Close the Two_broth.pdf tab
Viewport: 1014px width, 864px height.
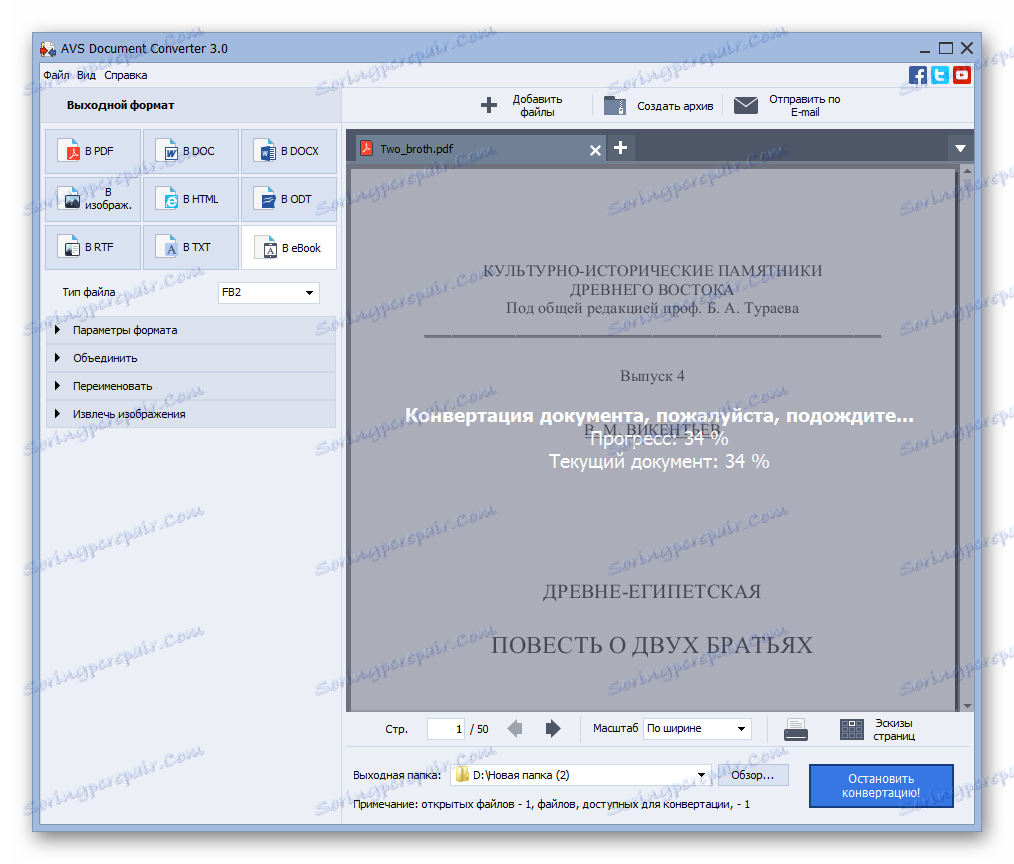[595, 151]
